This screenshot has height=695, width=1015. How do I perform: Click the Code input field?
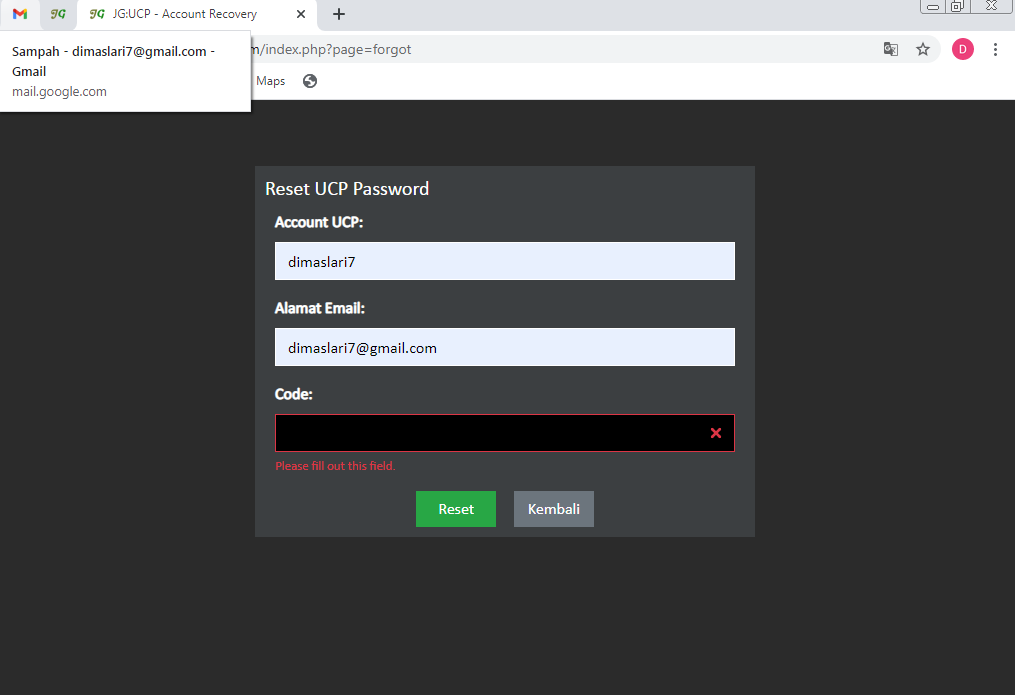coord(505,433)
